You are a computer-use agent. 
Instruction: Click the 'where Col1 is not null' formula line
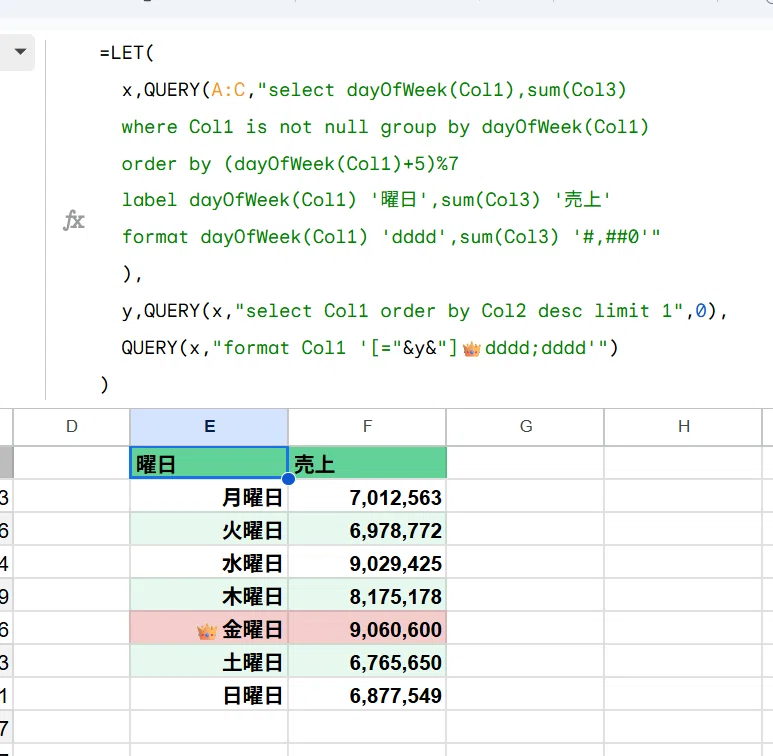click(385, 127)
